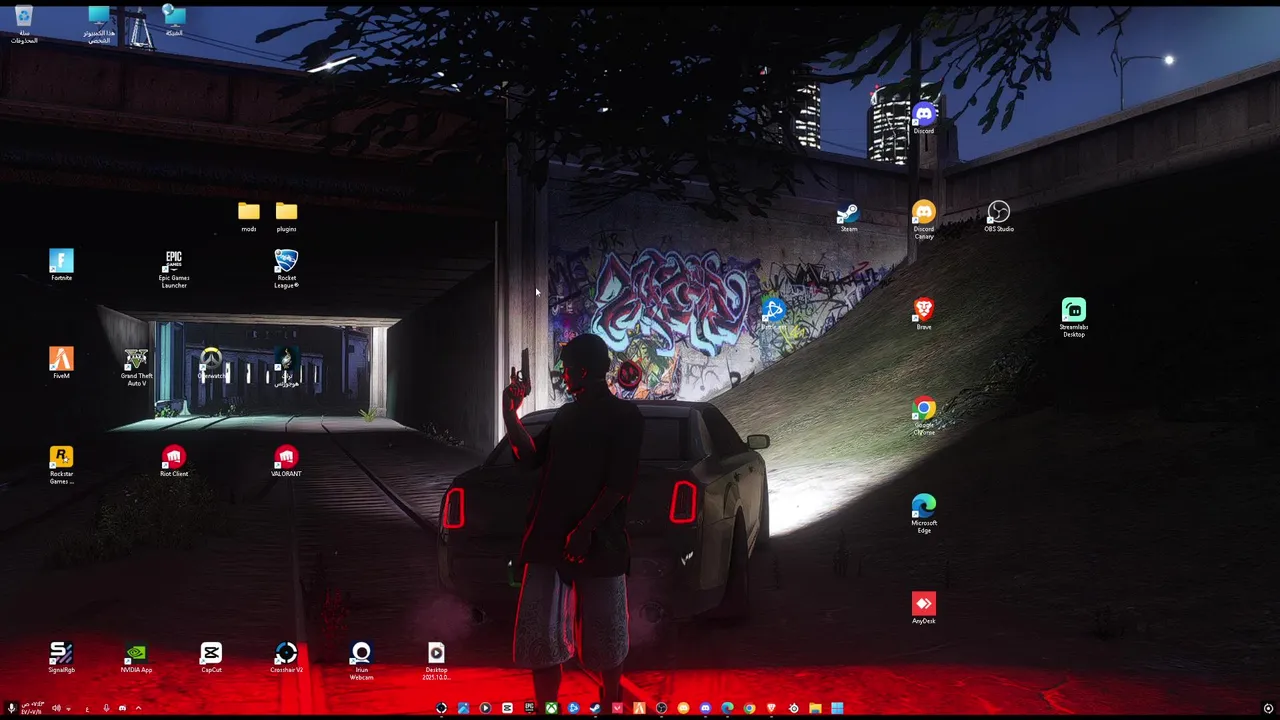Open Discord Canary from the taskbar
1280x720 pixels.
pyautogui.click(x=683, y=708)
